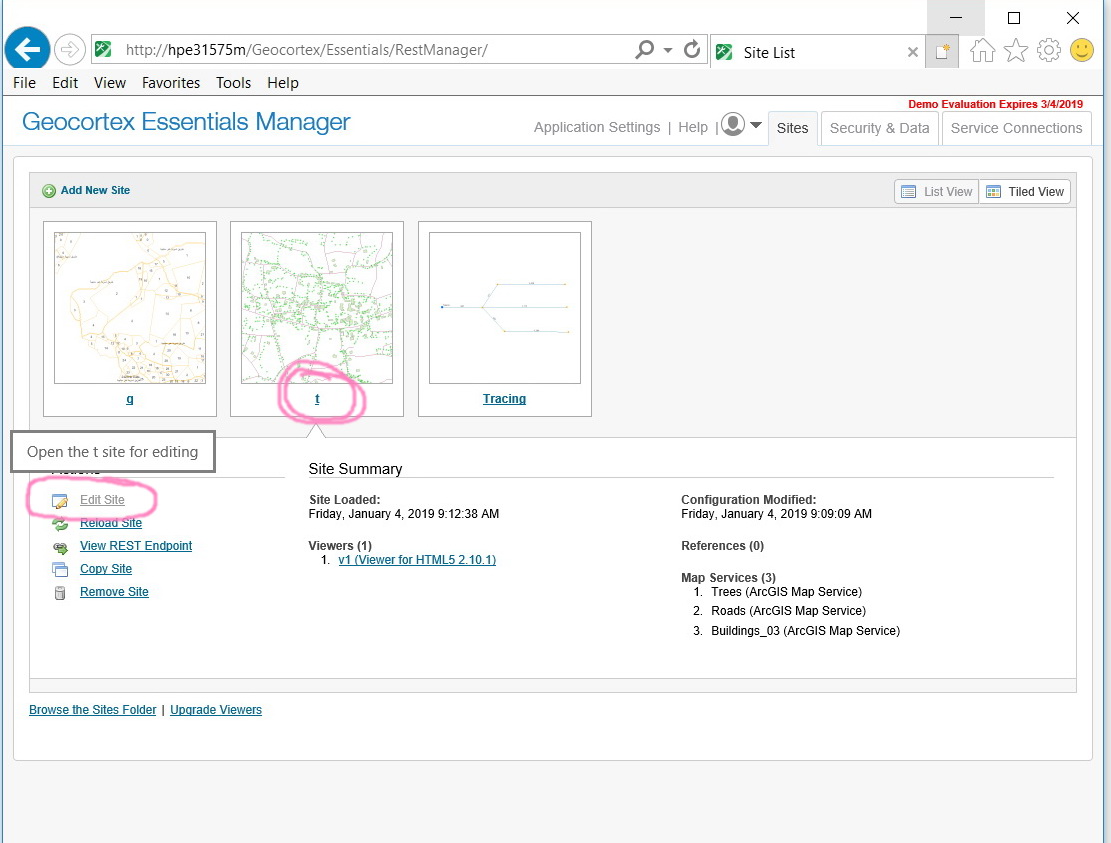1111x843 pixels.
Task: Click the Buildings_03 (ArcGIS Map Service) entry
Action: click(806, 630)
